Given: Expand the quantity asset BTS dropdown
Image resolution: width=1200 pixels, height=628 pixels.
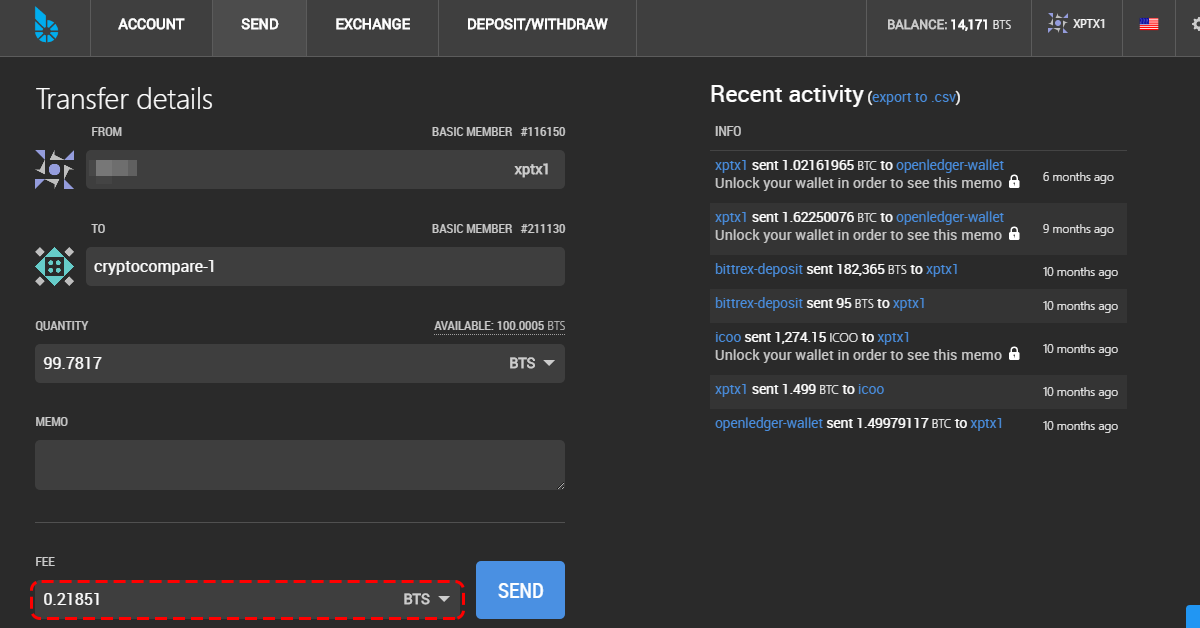Looking at the screenshot, I should 532,363.
